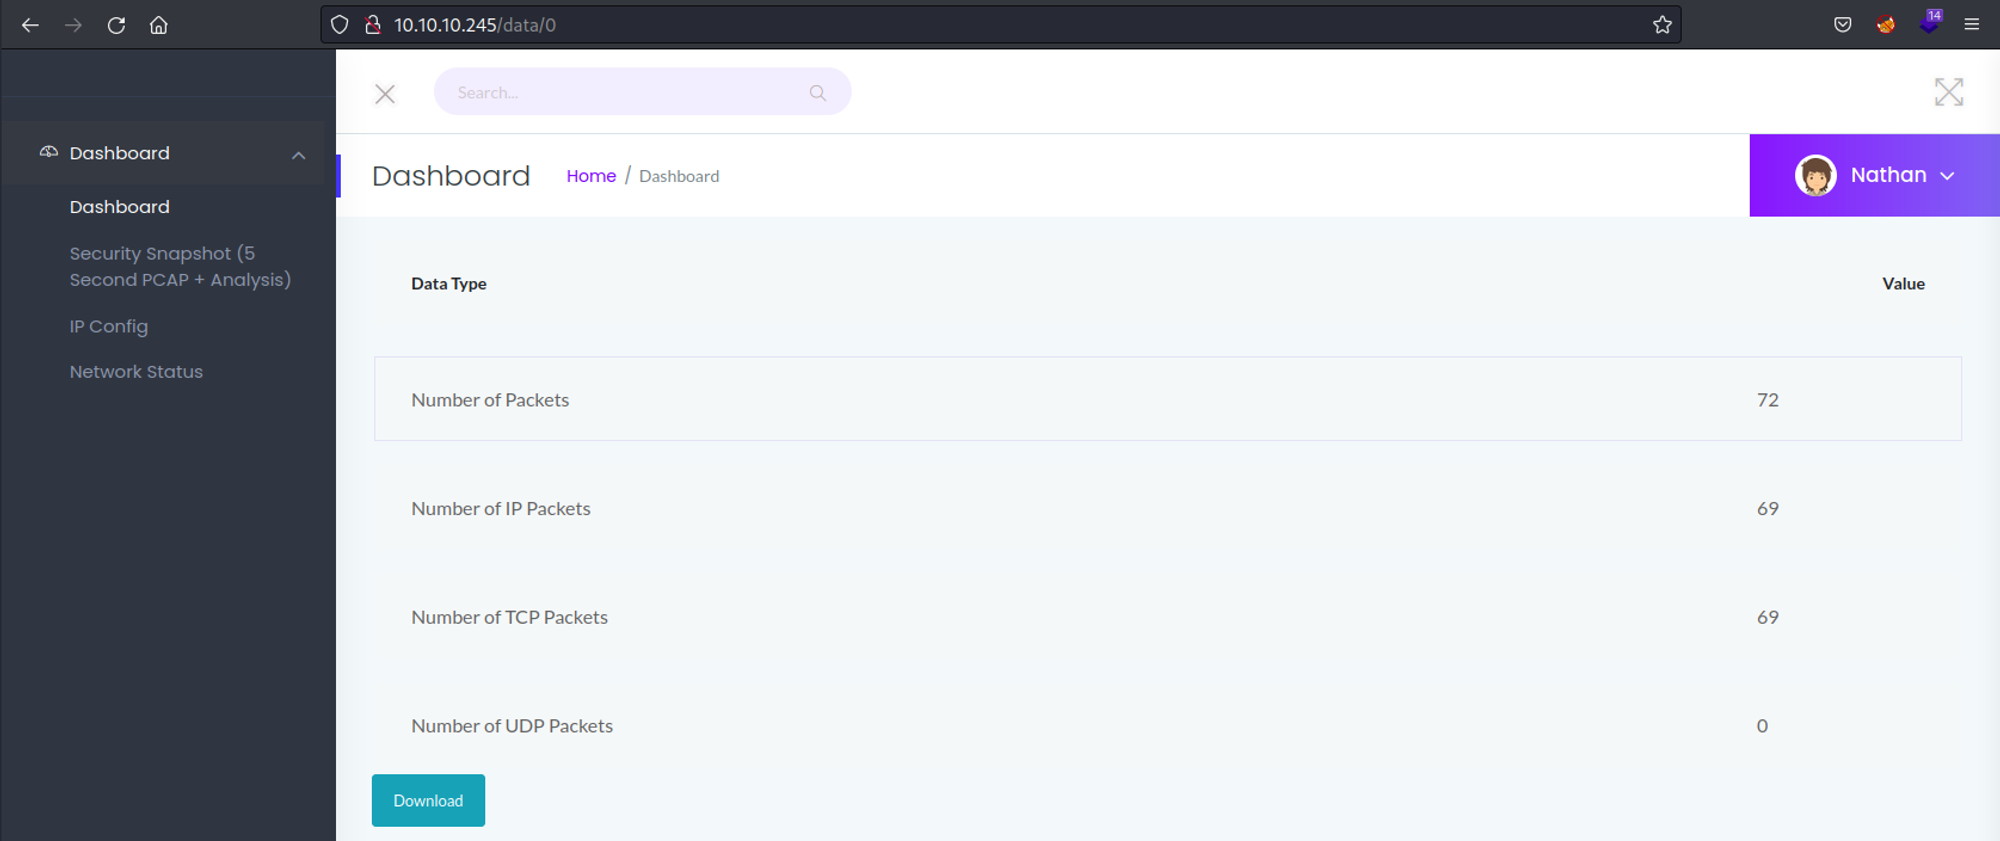The image size is (2000, 841).
Task: Click the Download button
Action: [x=428, y=800]
